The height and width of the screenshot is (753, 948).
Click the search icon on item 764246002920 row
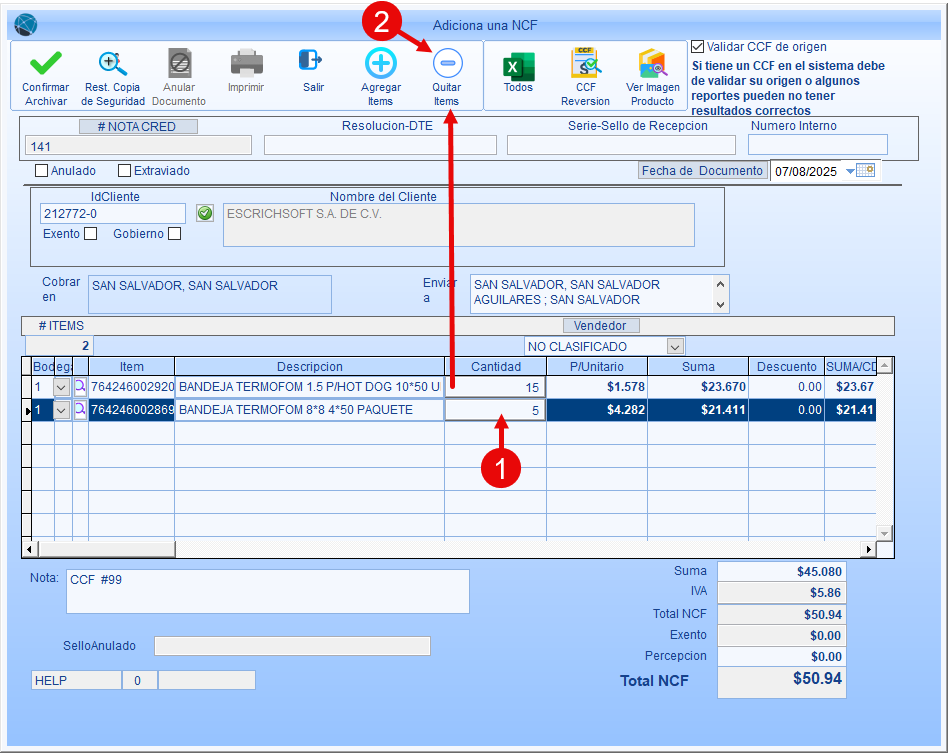(80, 386)
